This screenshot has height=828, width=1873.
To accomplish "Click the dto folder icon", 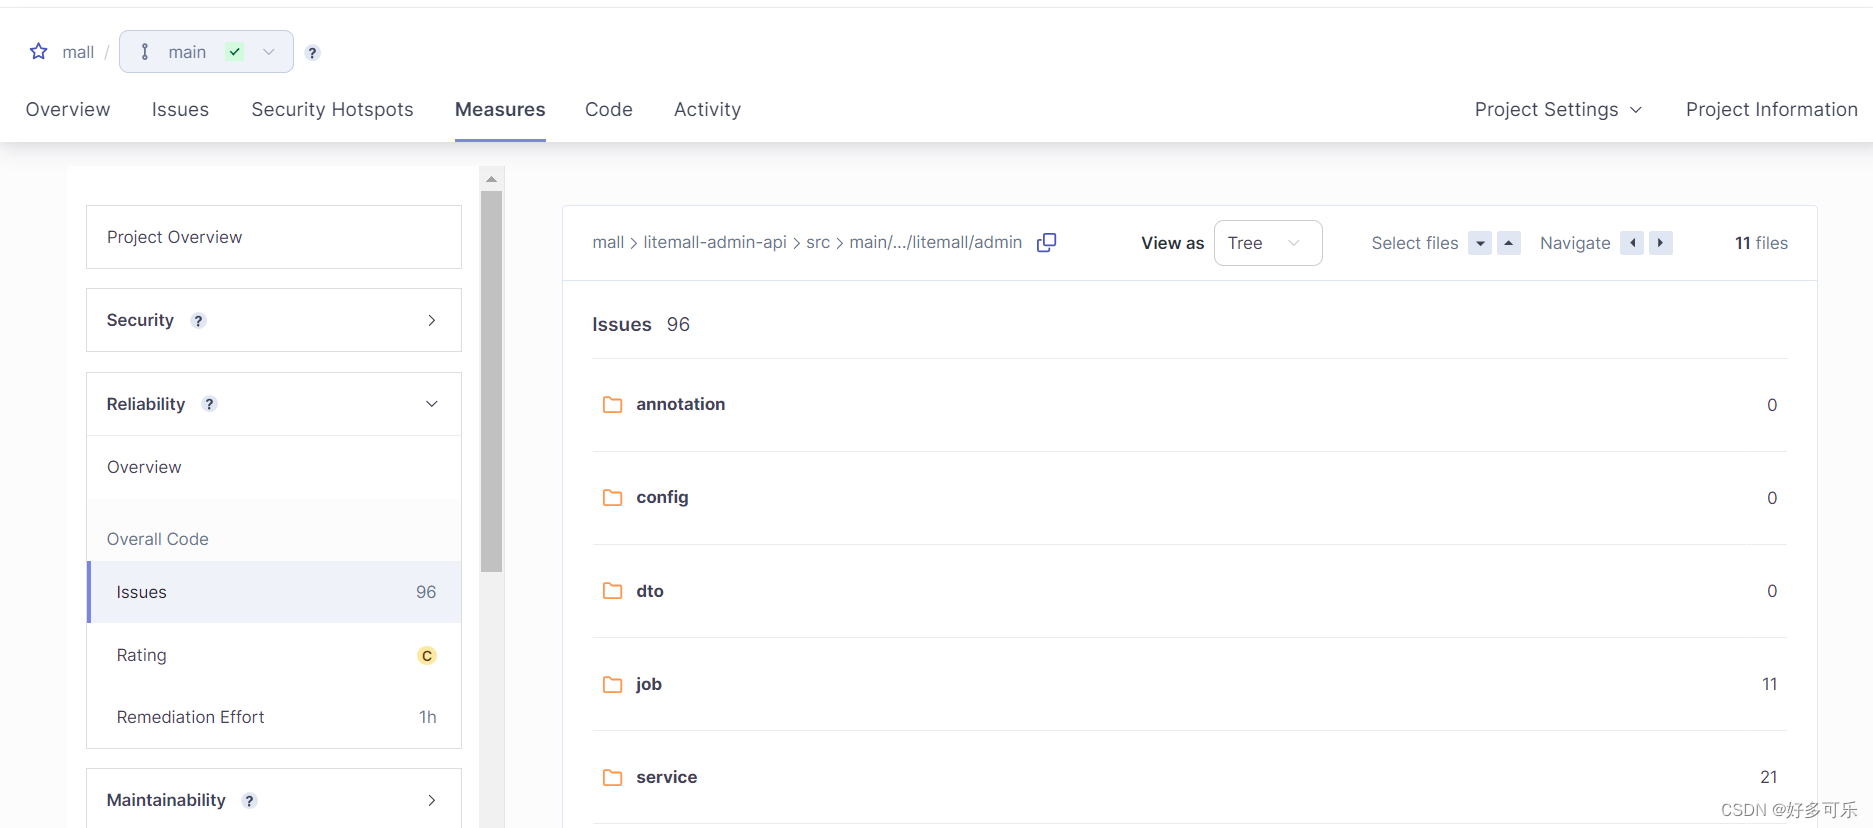I will coord(612,591).
